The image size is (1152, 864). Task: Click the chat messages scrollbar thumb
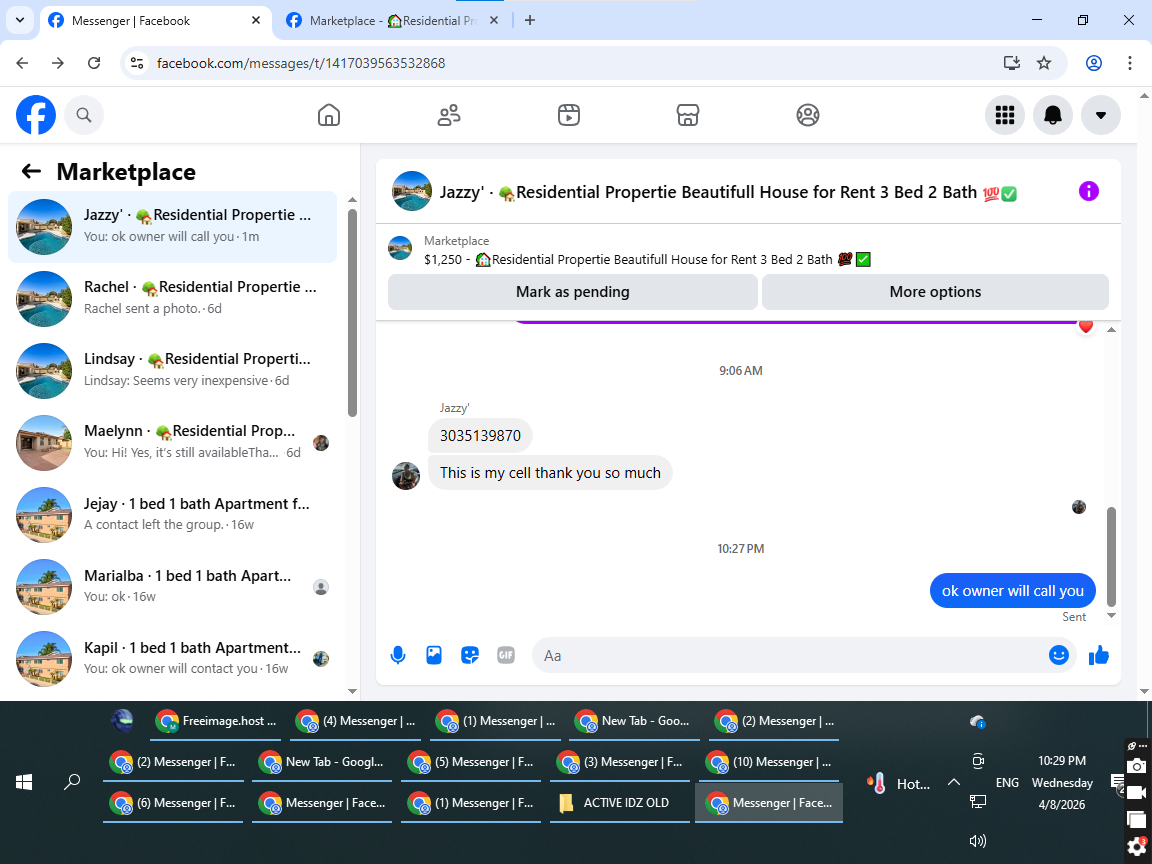[1111, 556]
